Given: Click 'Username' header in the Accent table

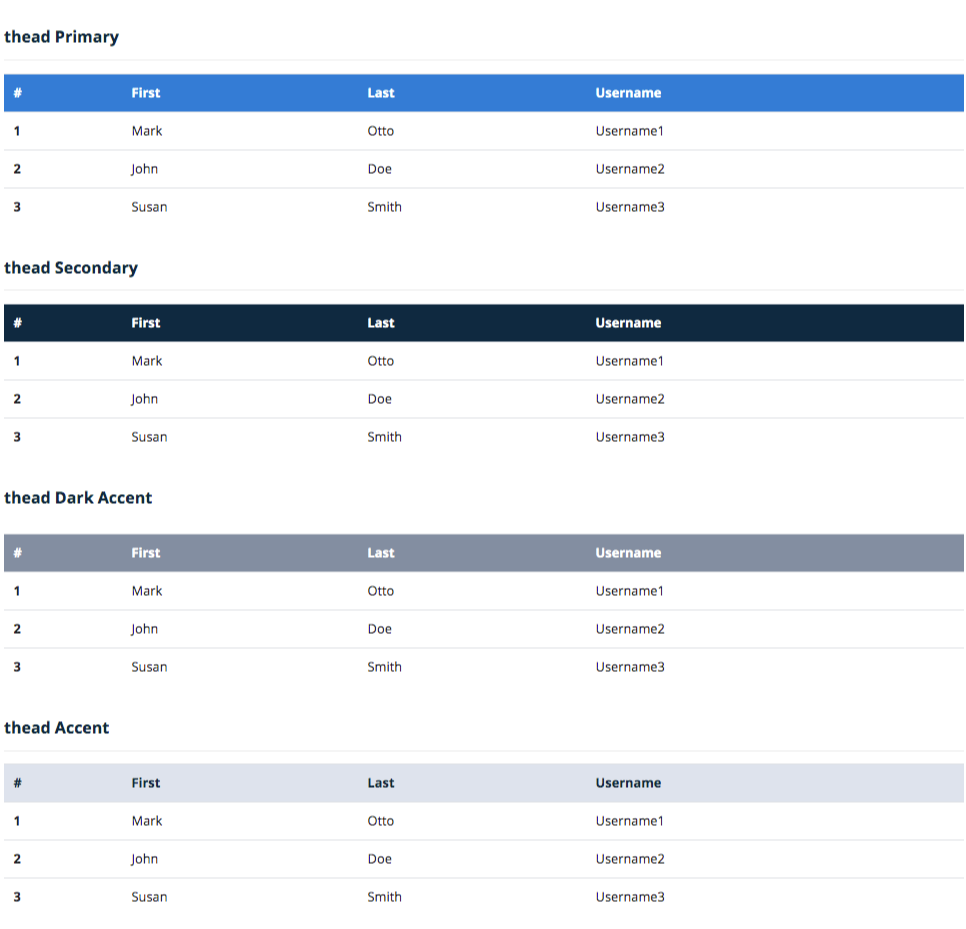Looking at the screenshot, I should (628, 783).
